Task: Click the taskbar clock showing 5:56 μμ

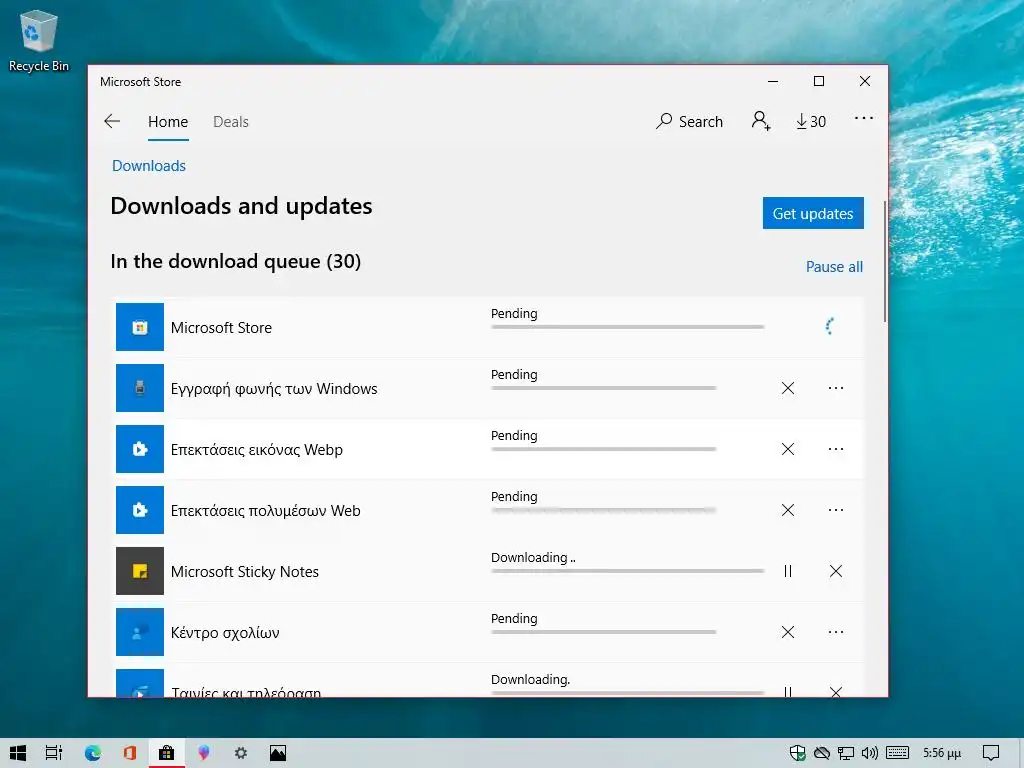Action: (x=942, y=753)
